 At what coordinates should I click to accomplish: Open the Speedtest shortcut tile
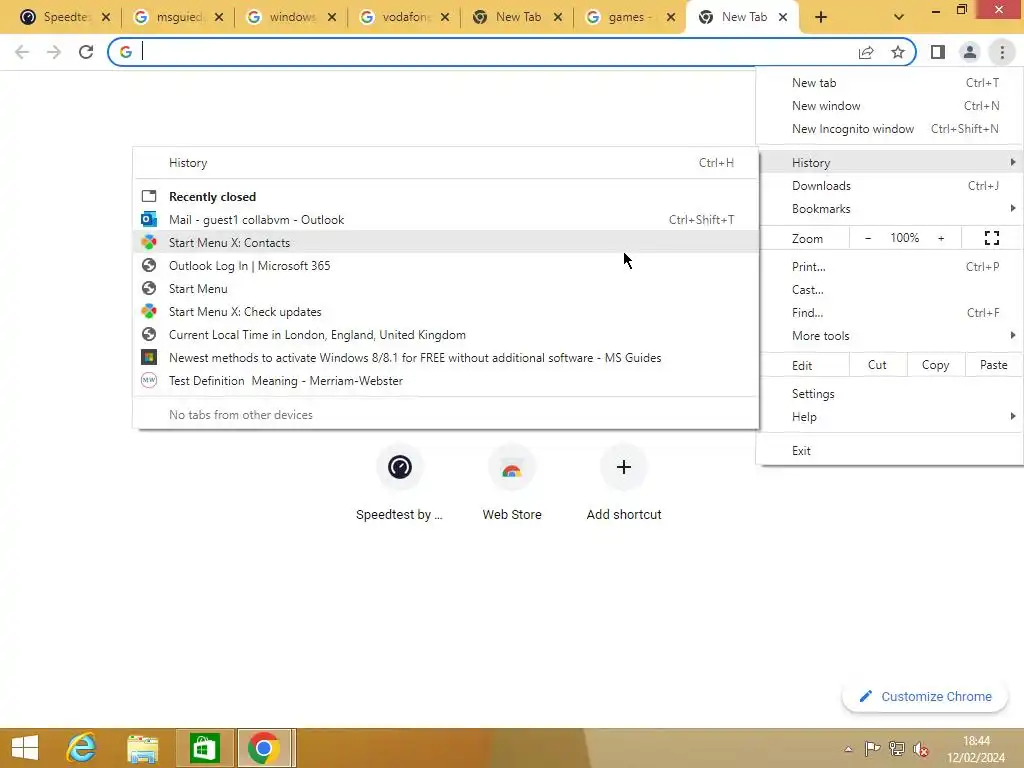tap(400, 484)
